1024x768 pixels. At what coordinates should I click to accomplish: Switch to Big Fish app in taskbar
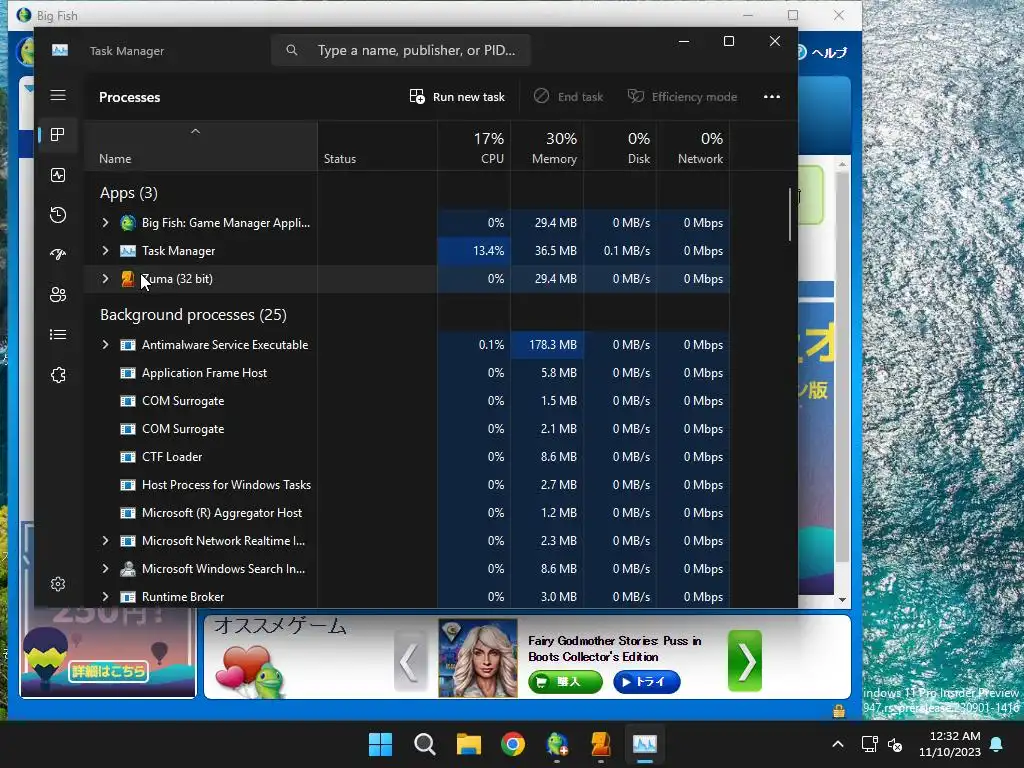556,744
